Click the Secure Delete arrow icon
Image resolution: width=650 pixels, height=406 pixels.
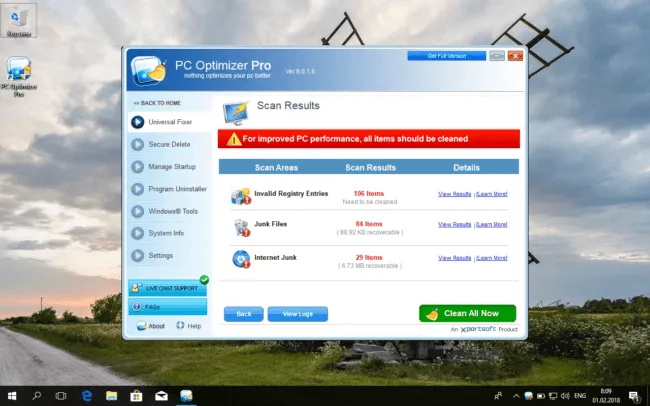click(x=138, y=144)
